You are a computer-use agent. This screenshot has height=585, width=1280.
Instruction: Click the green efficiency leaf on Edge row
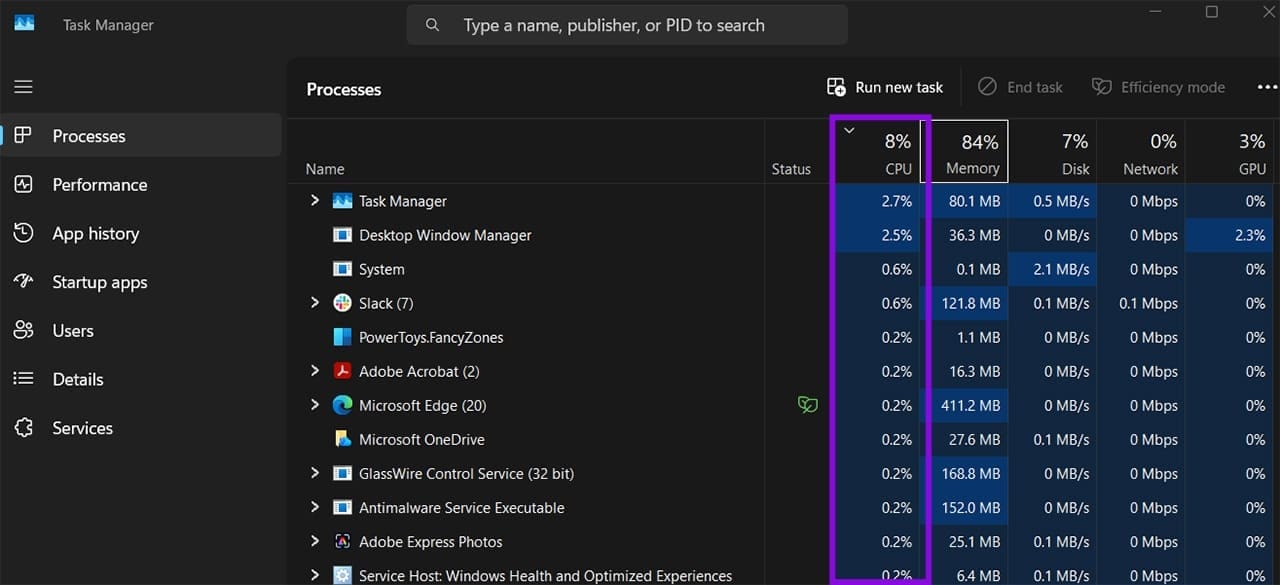click(x=807, y=405)
